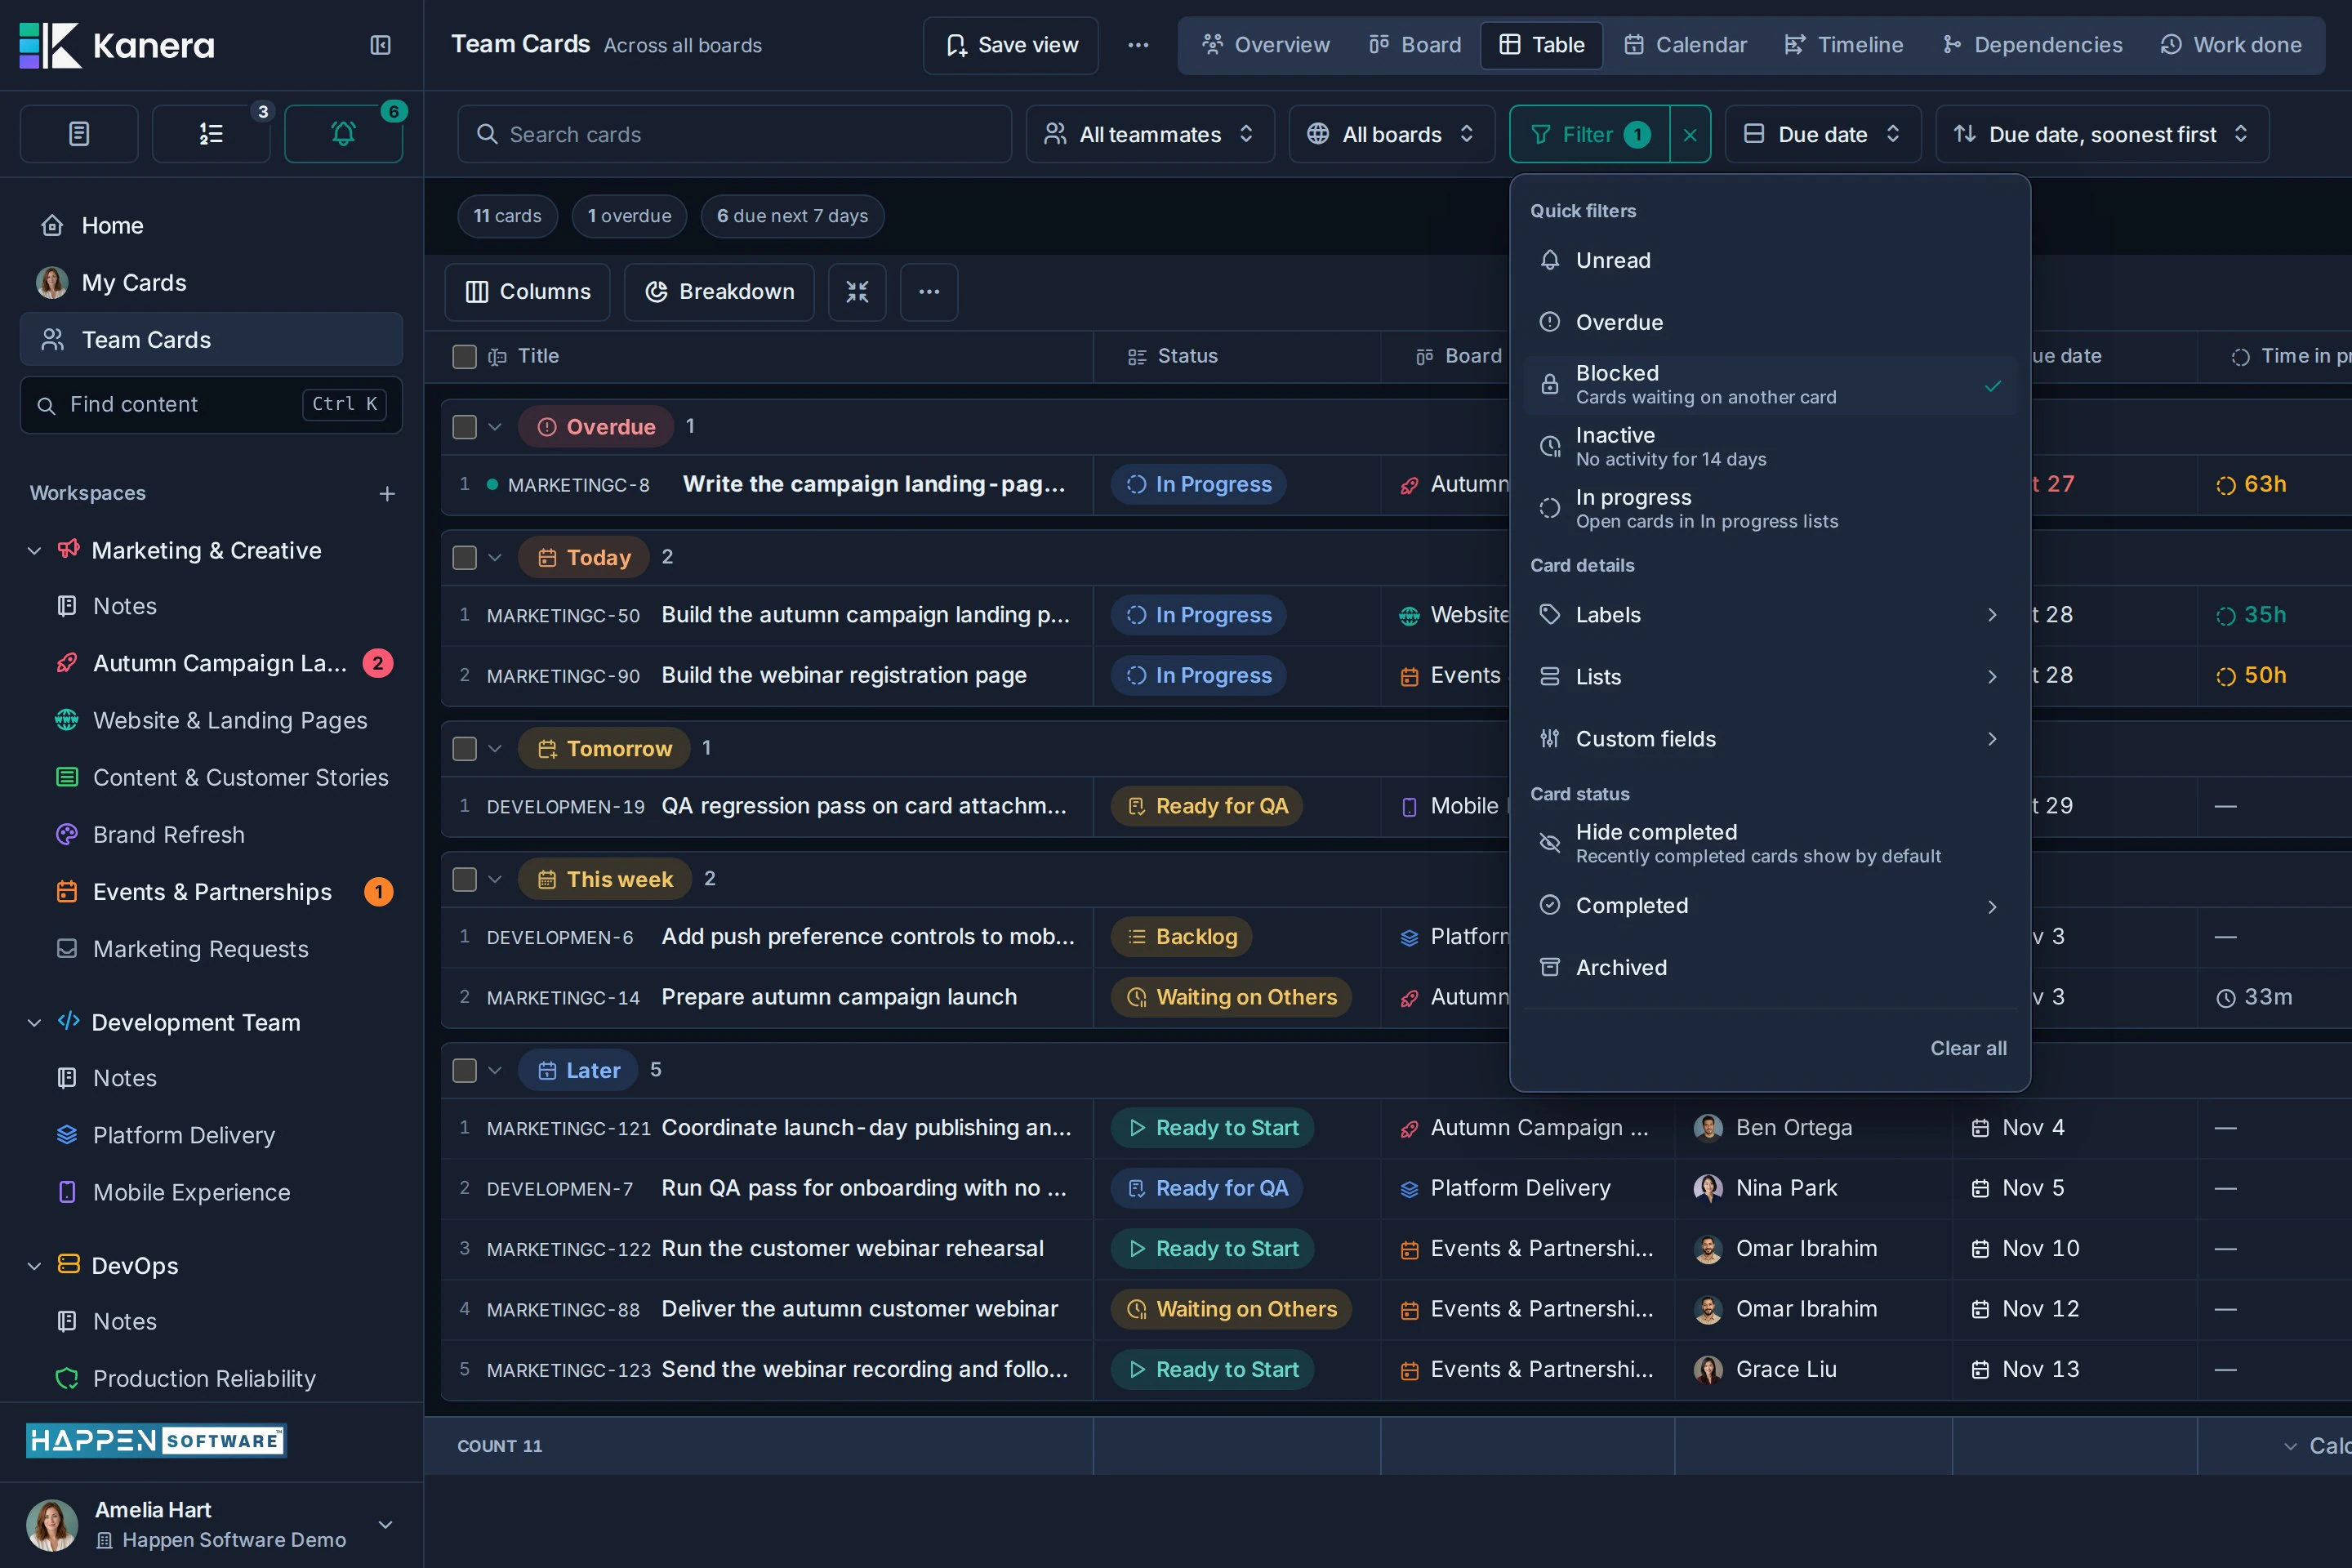The width and height of the screenshot is (2352, 1568).
Task: Check the Today group checkbox
Action: point(464,557)
